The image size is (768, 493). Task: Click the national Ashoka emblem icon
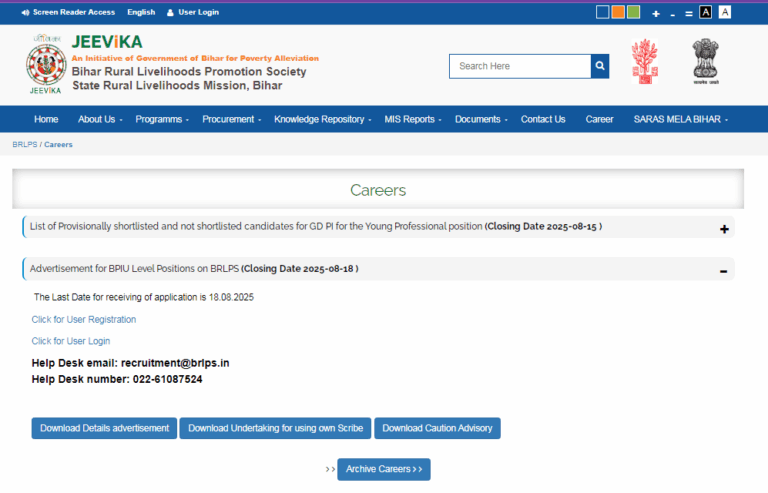[705, 62]
